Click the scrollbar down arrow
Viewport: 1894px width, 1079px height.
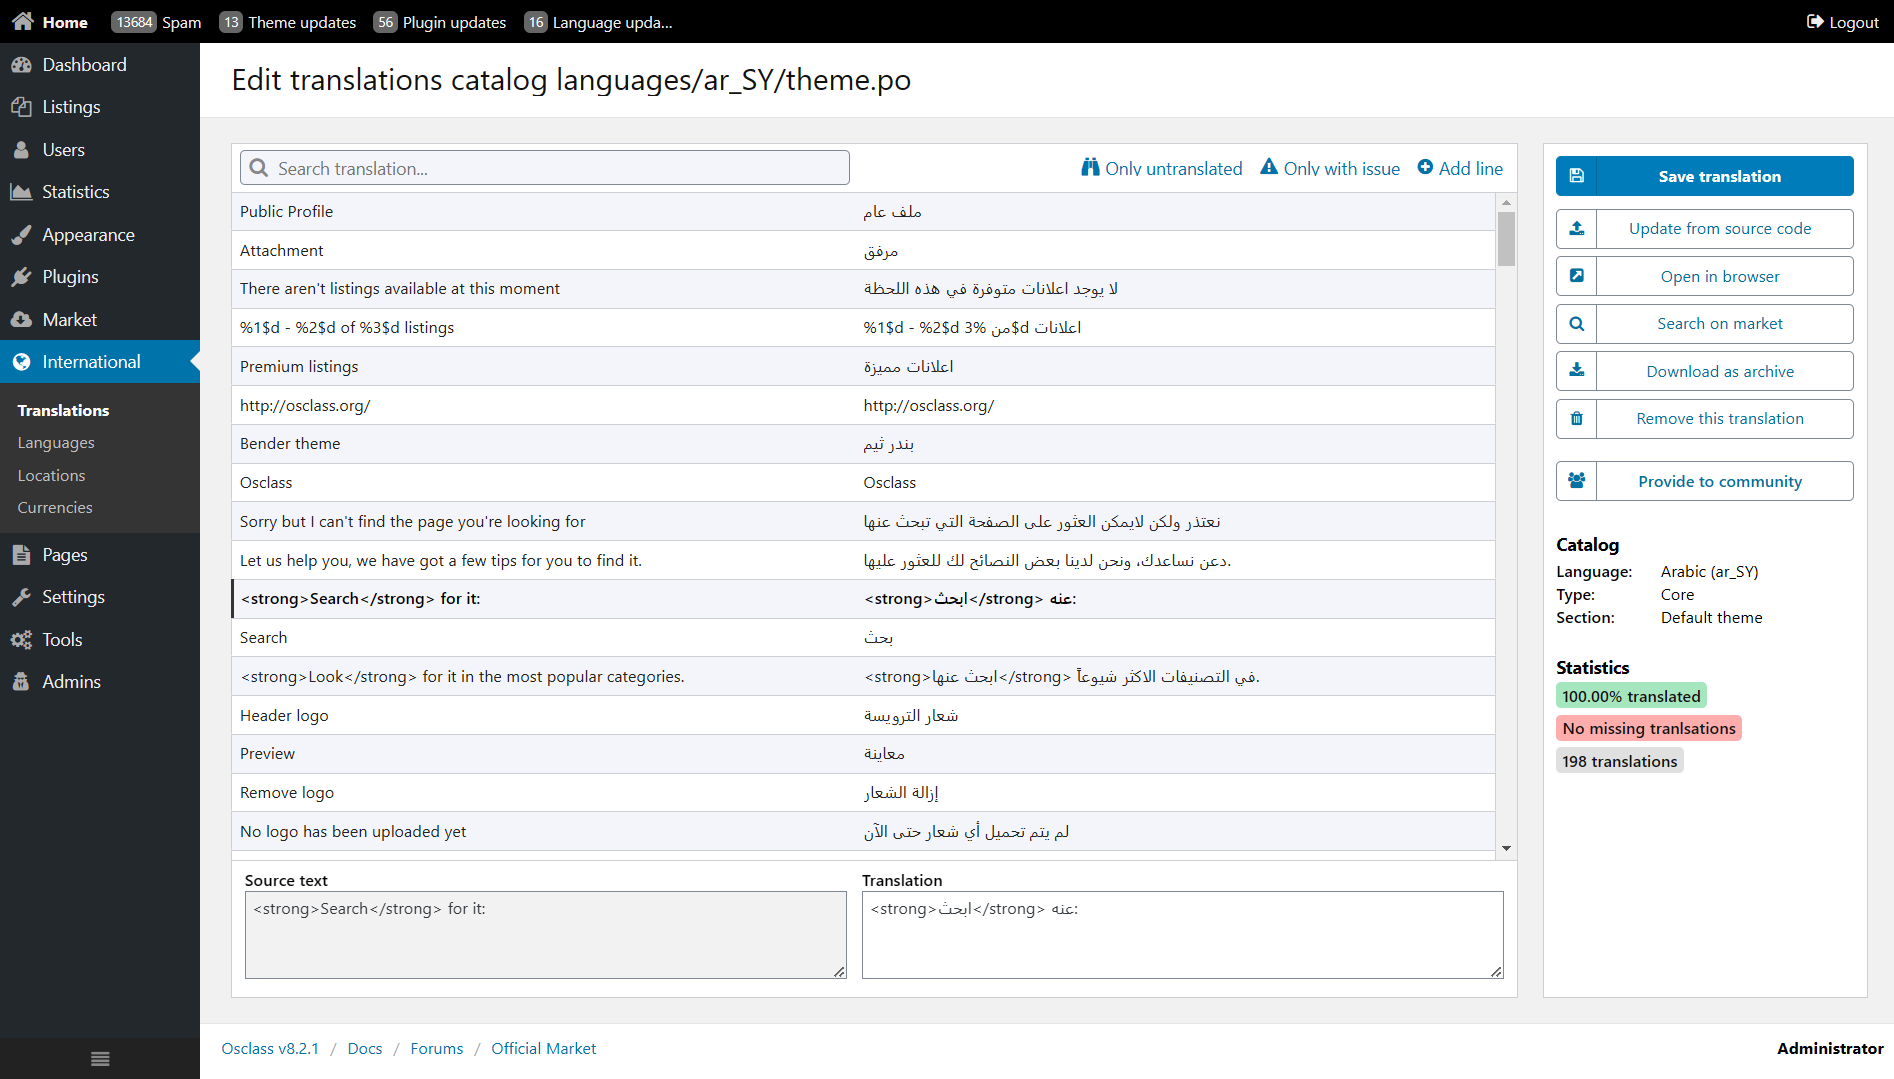(1506, 849)
